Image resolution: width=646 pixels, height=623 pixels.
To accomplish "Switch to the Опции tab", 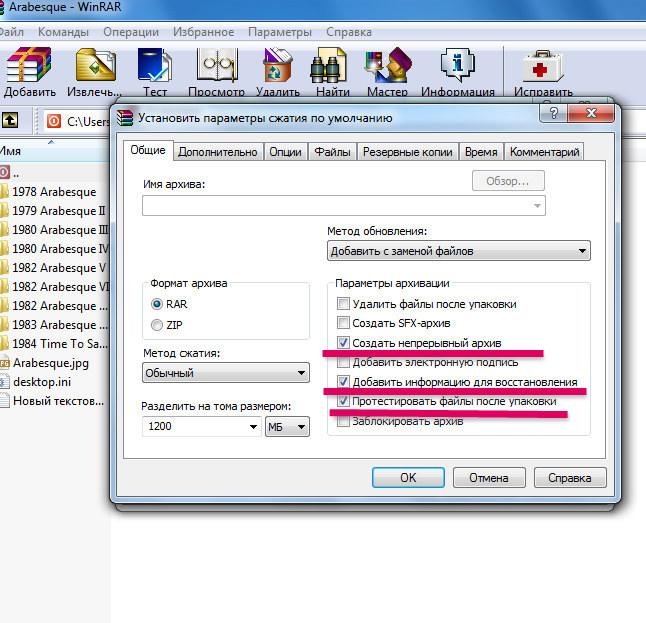I will tap(285, 152).
